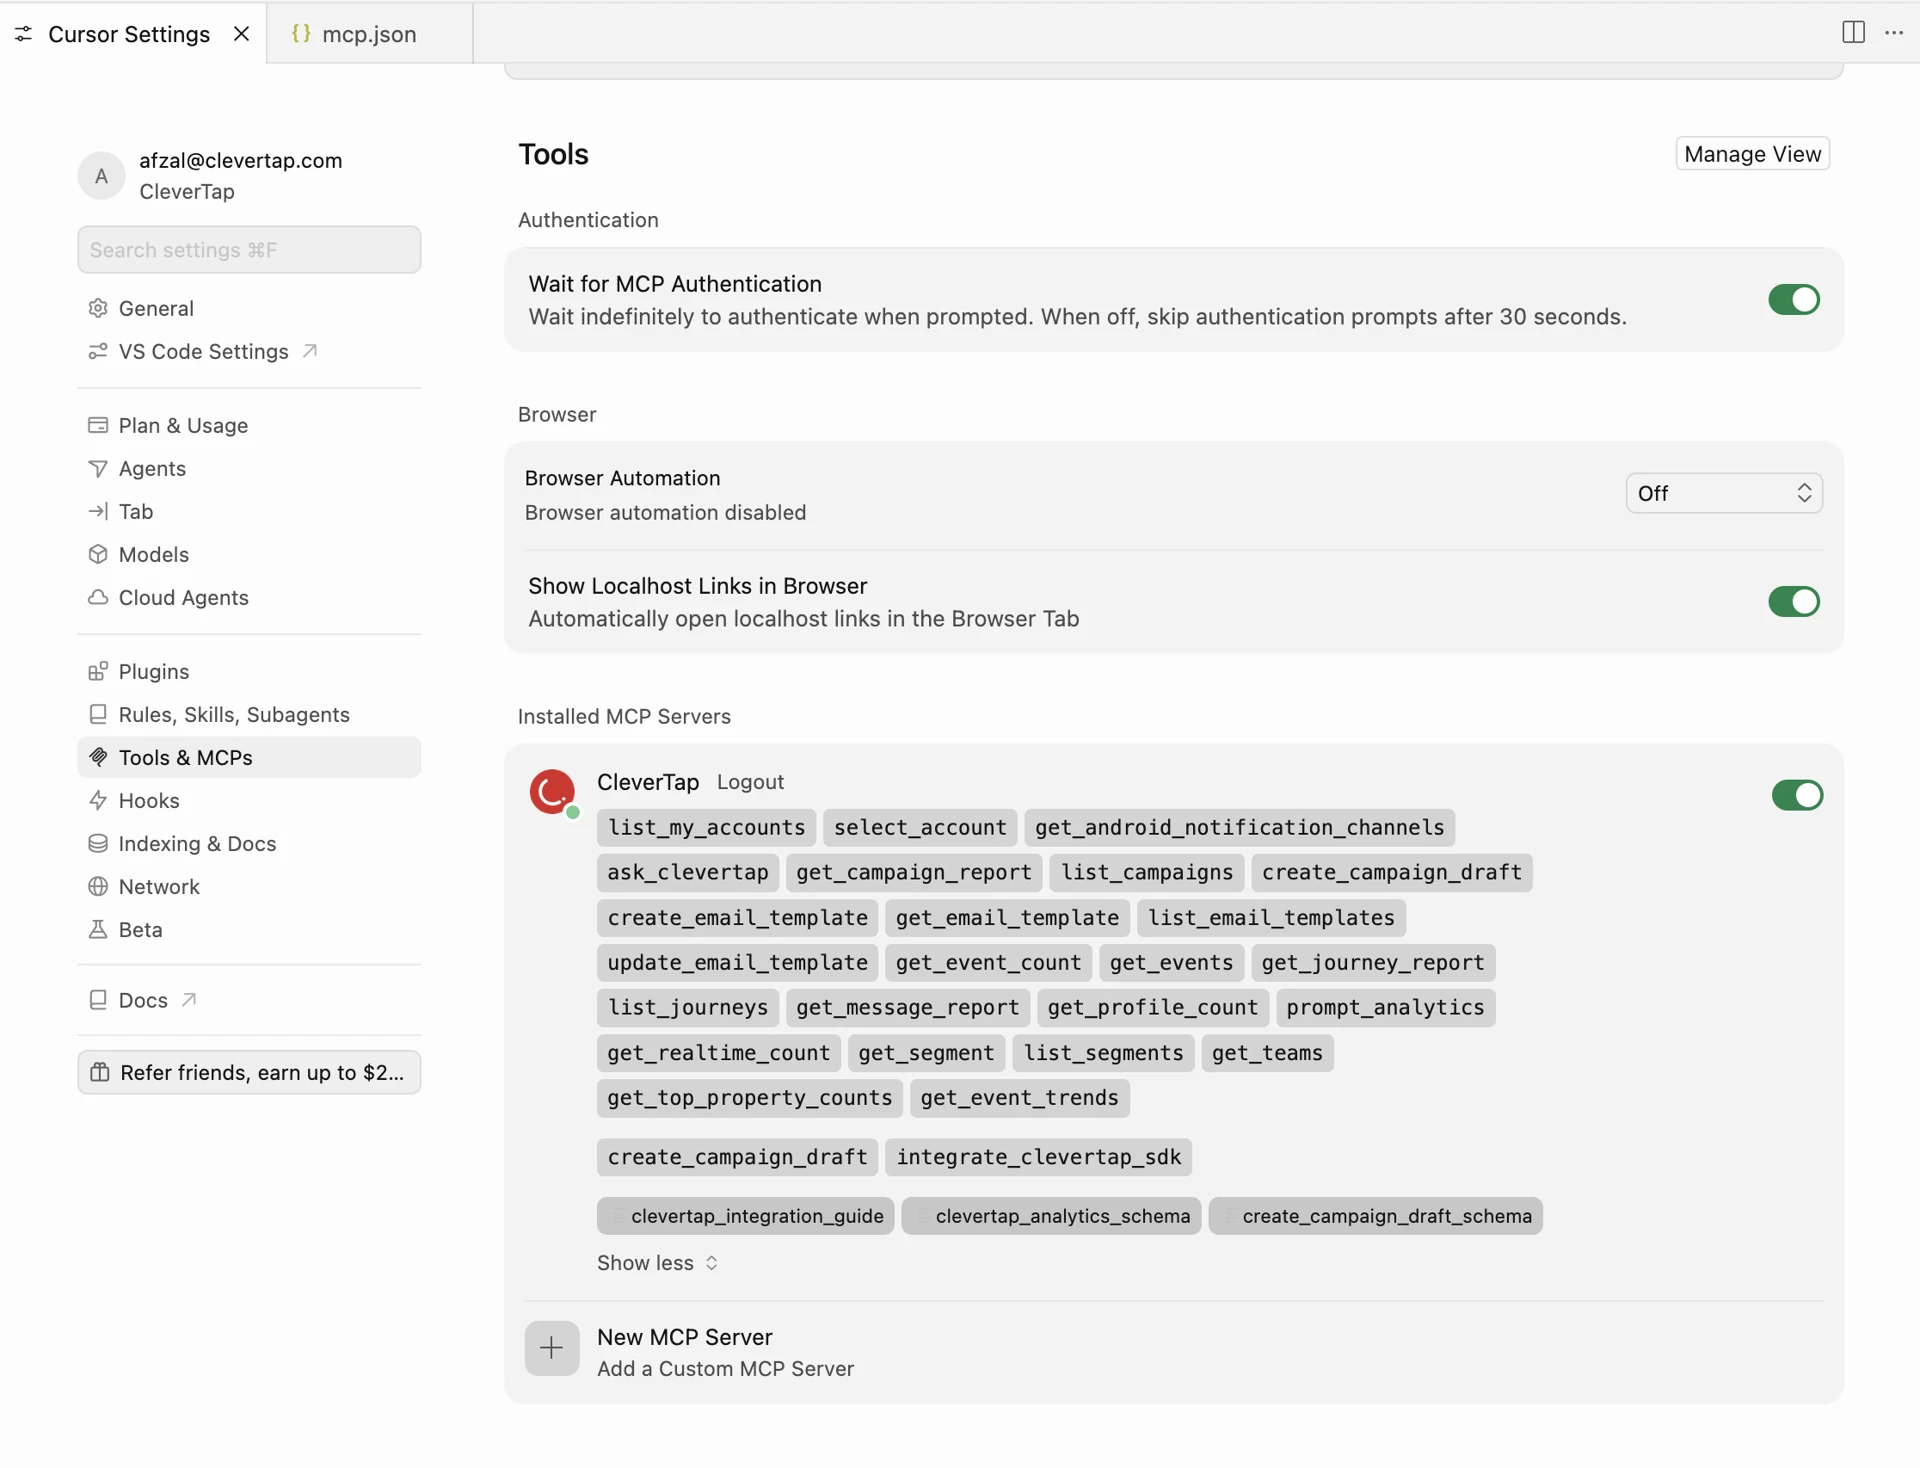Open Hooks settings section
The image size is (1920, 1468).
249,800
